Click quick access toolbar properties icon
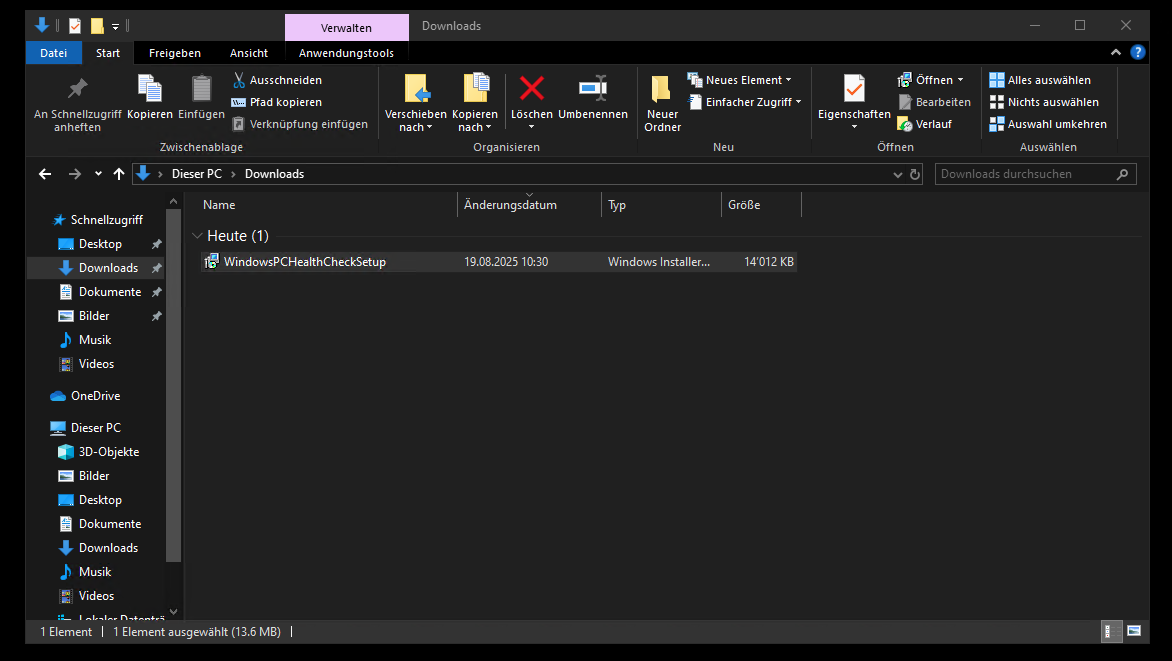The height and width of the screenshot is (661, 1172). [75, 26]
